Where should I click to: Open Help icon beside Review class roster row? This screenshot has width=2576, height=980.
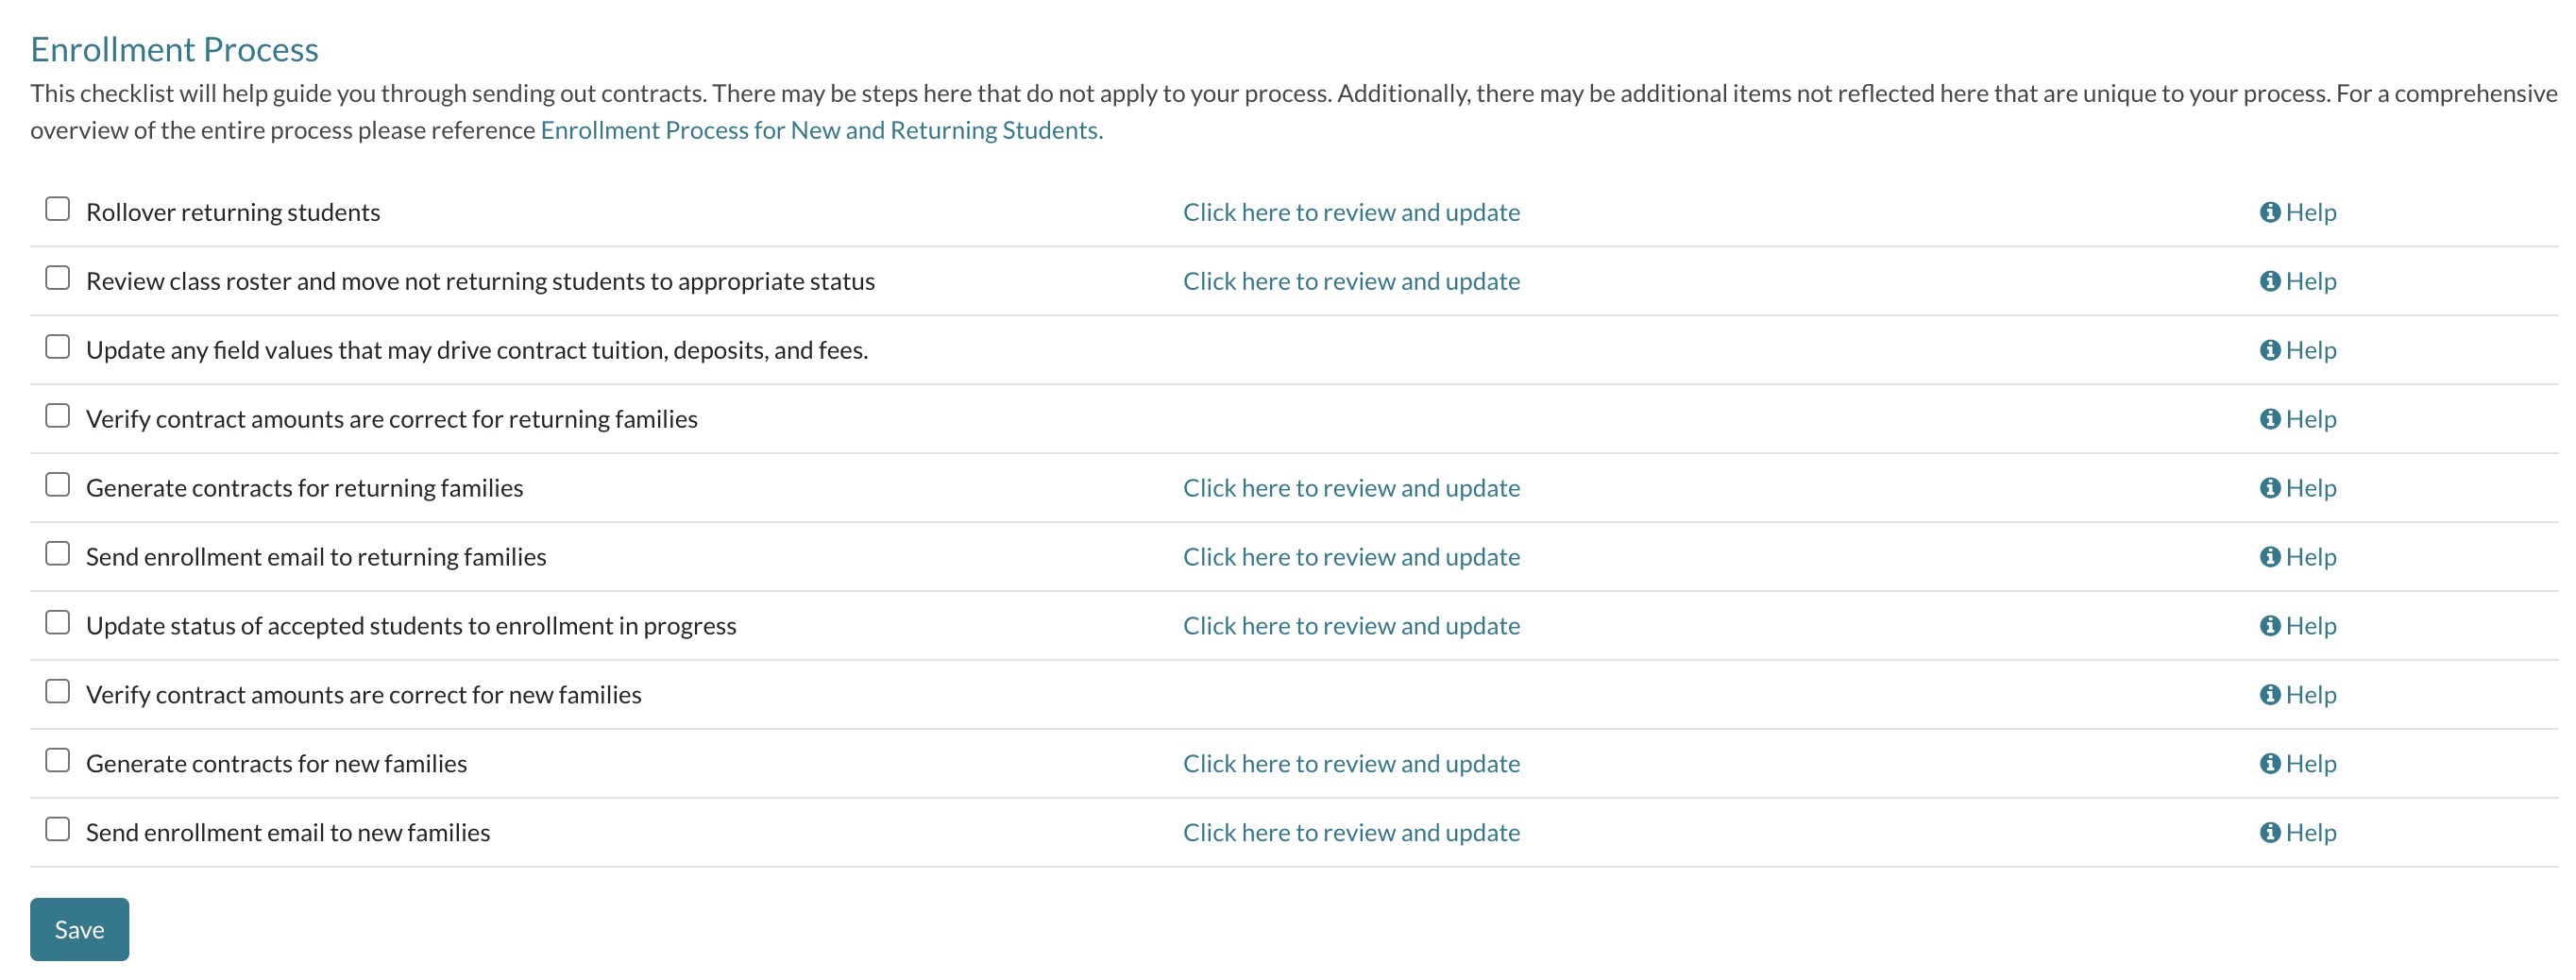(2269, 281)
